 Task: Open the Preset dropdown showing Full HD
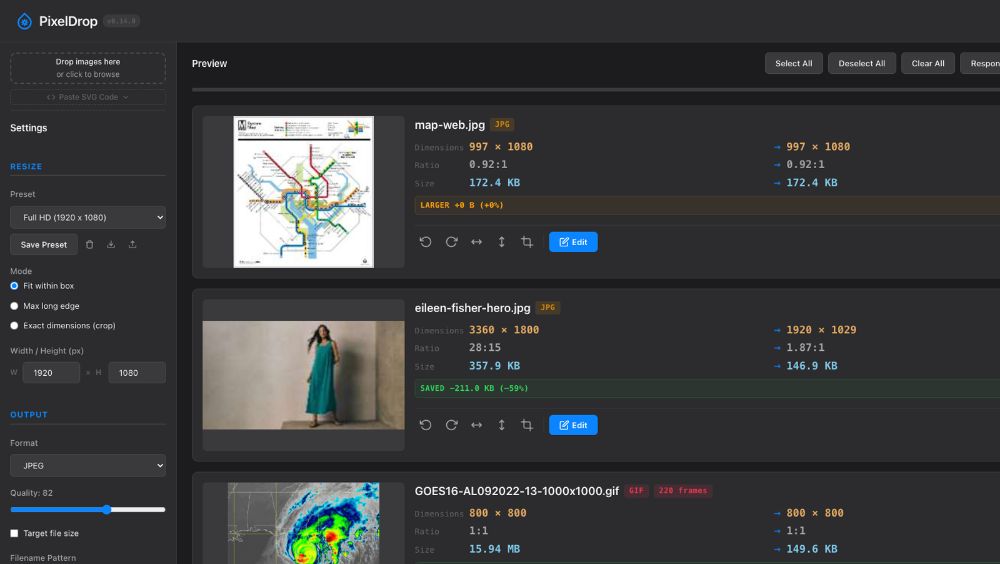point(88,218)
